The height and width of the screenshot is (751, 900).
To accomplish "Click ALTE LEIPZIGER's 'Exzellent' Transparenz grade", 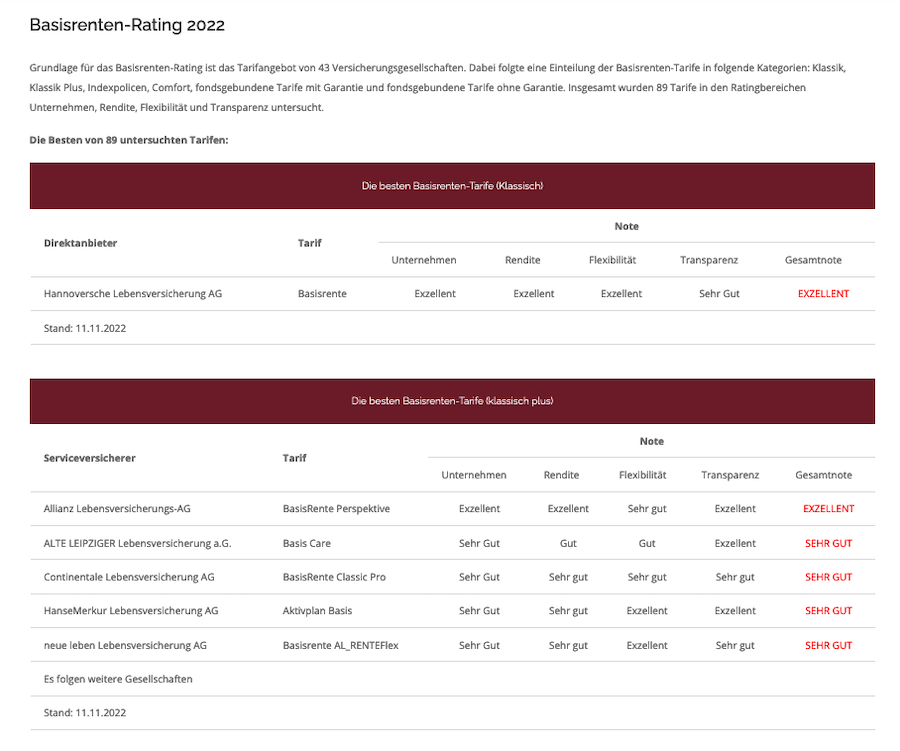I will pyautogui.click(x=735, y=543).
